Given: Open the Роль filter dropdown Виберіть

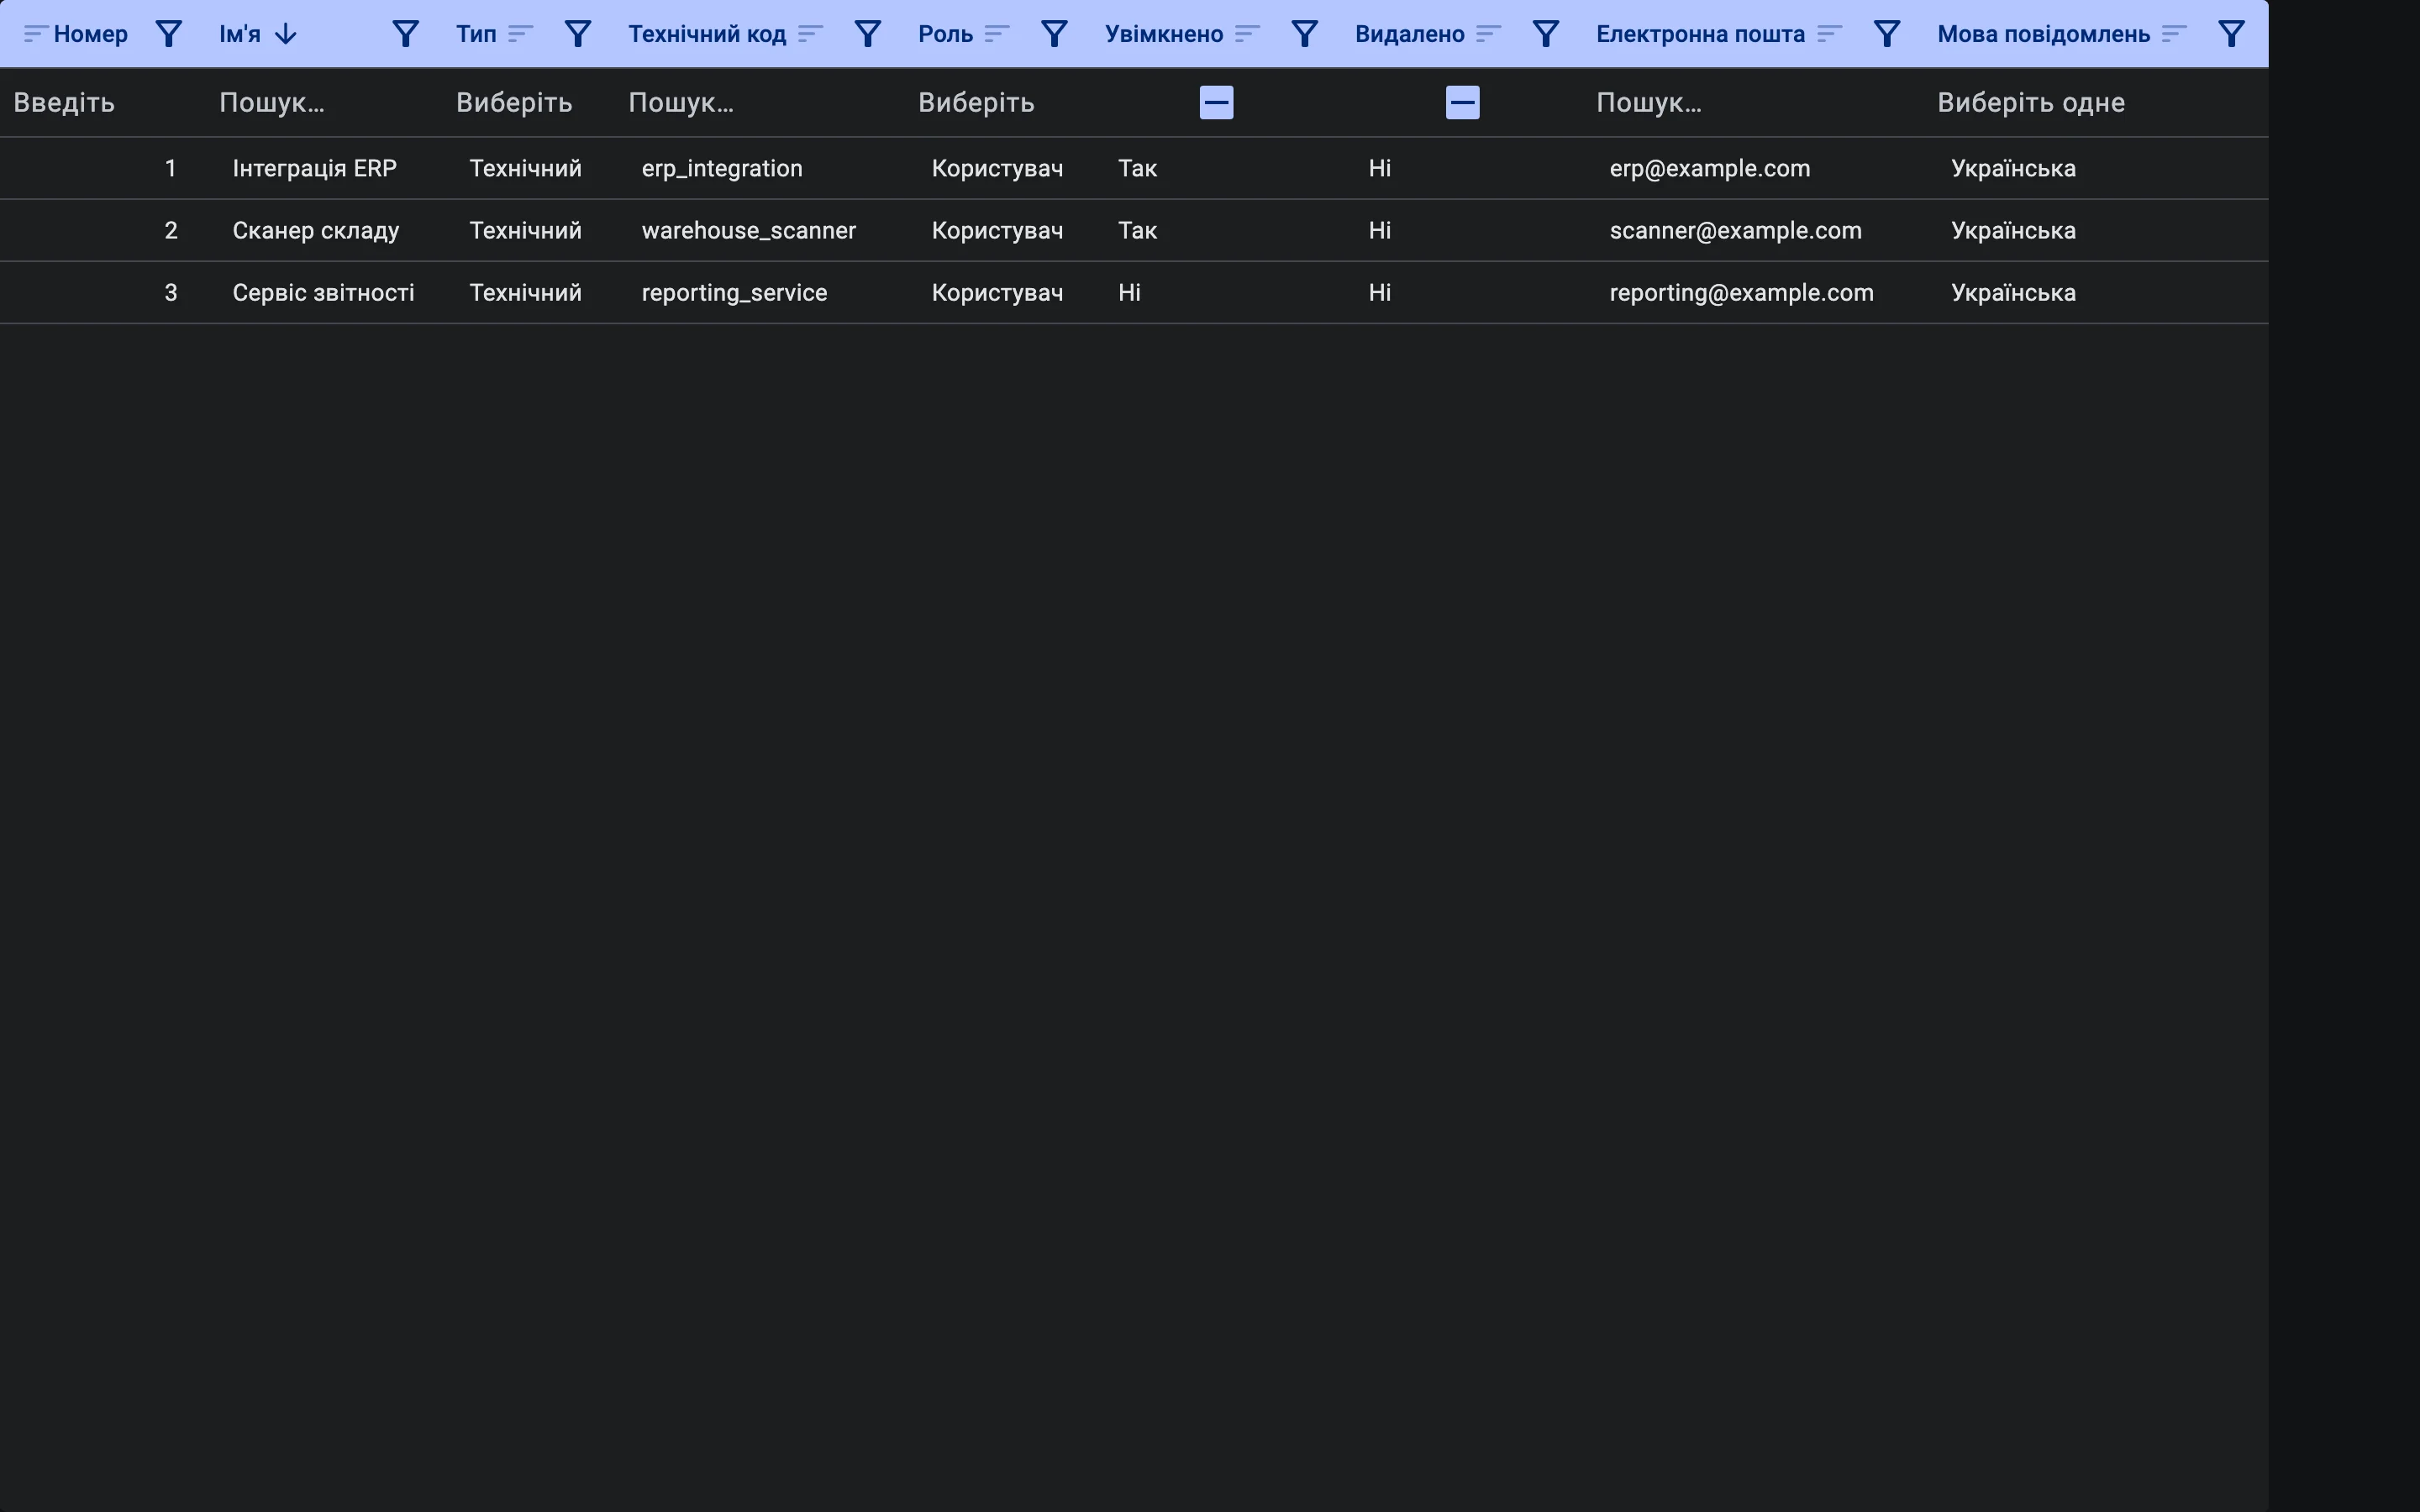Looking at the screenshot, I should 976,103.
